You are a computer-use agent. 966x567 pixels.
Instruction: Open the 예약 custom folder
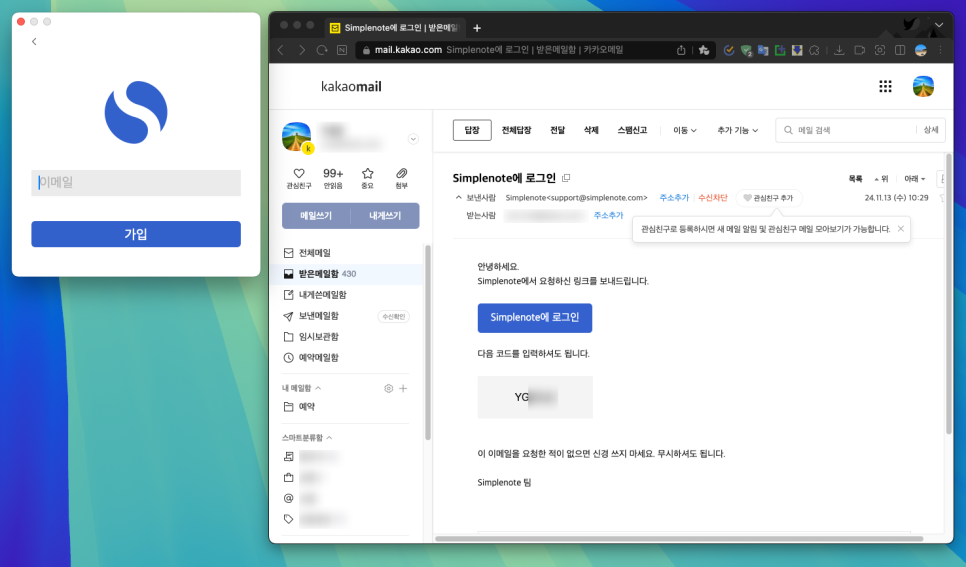pos(307,407)
